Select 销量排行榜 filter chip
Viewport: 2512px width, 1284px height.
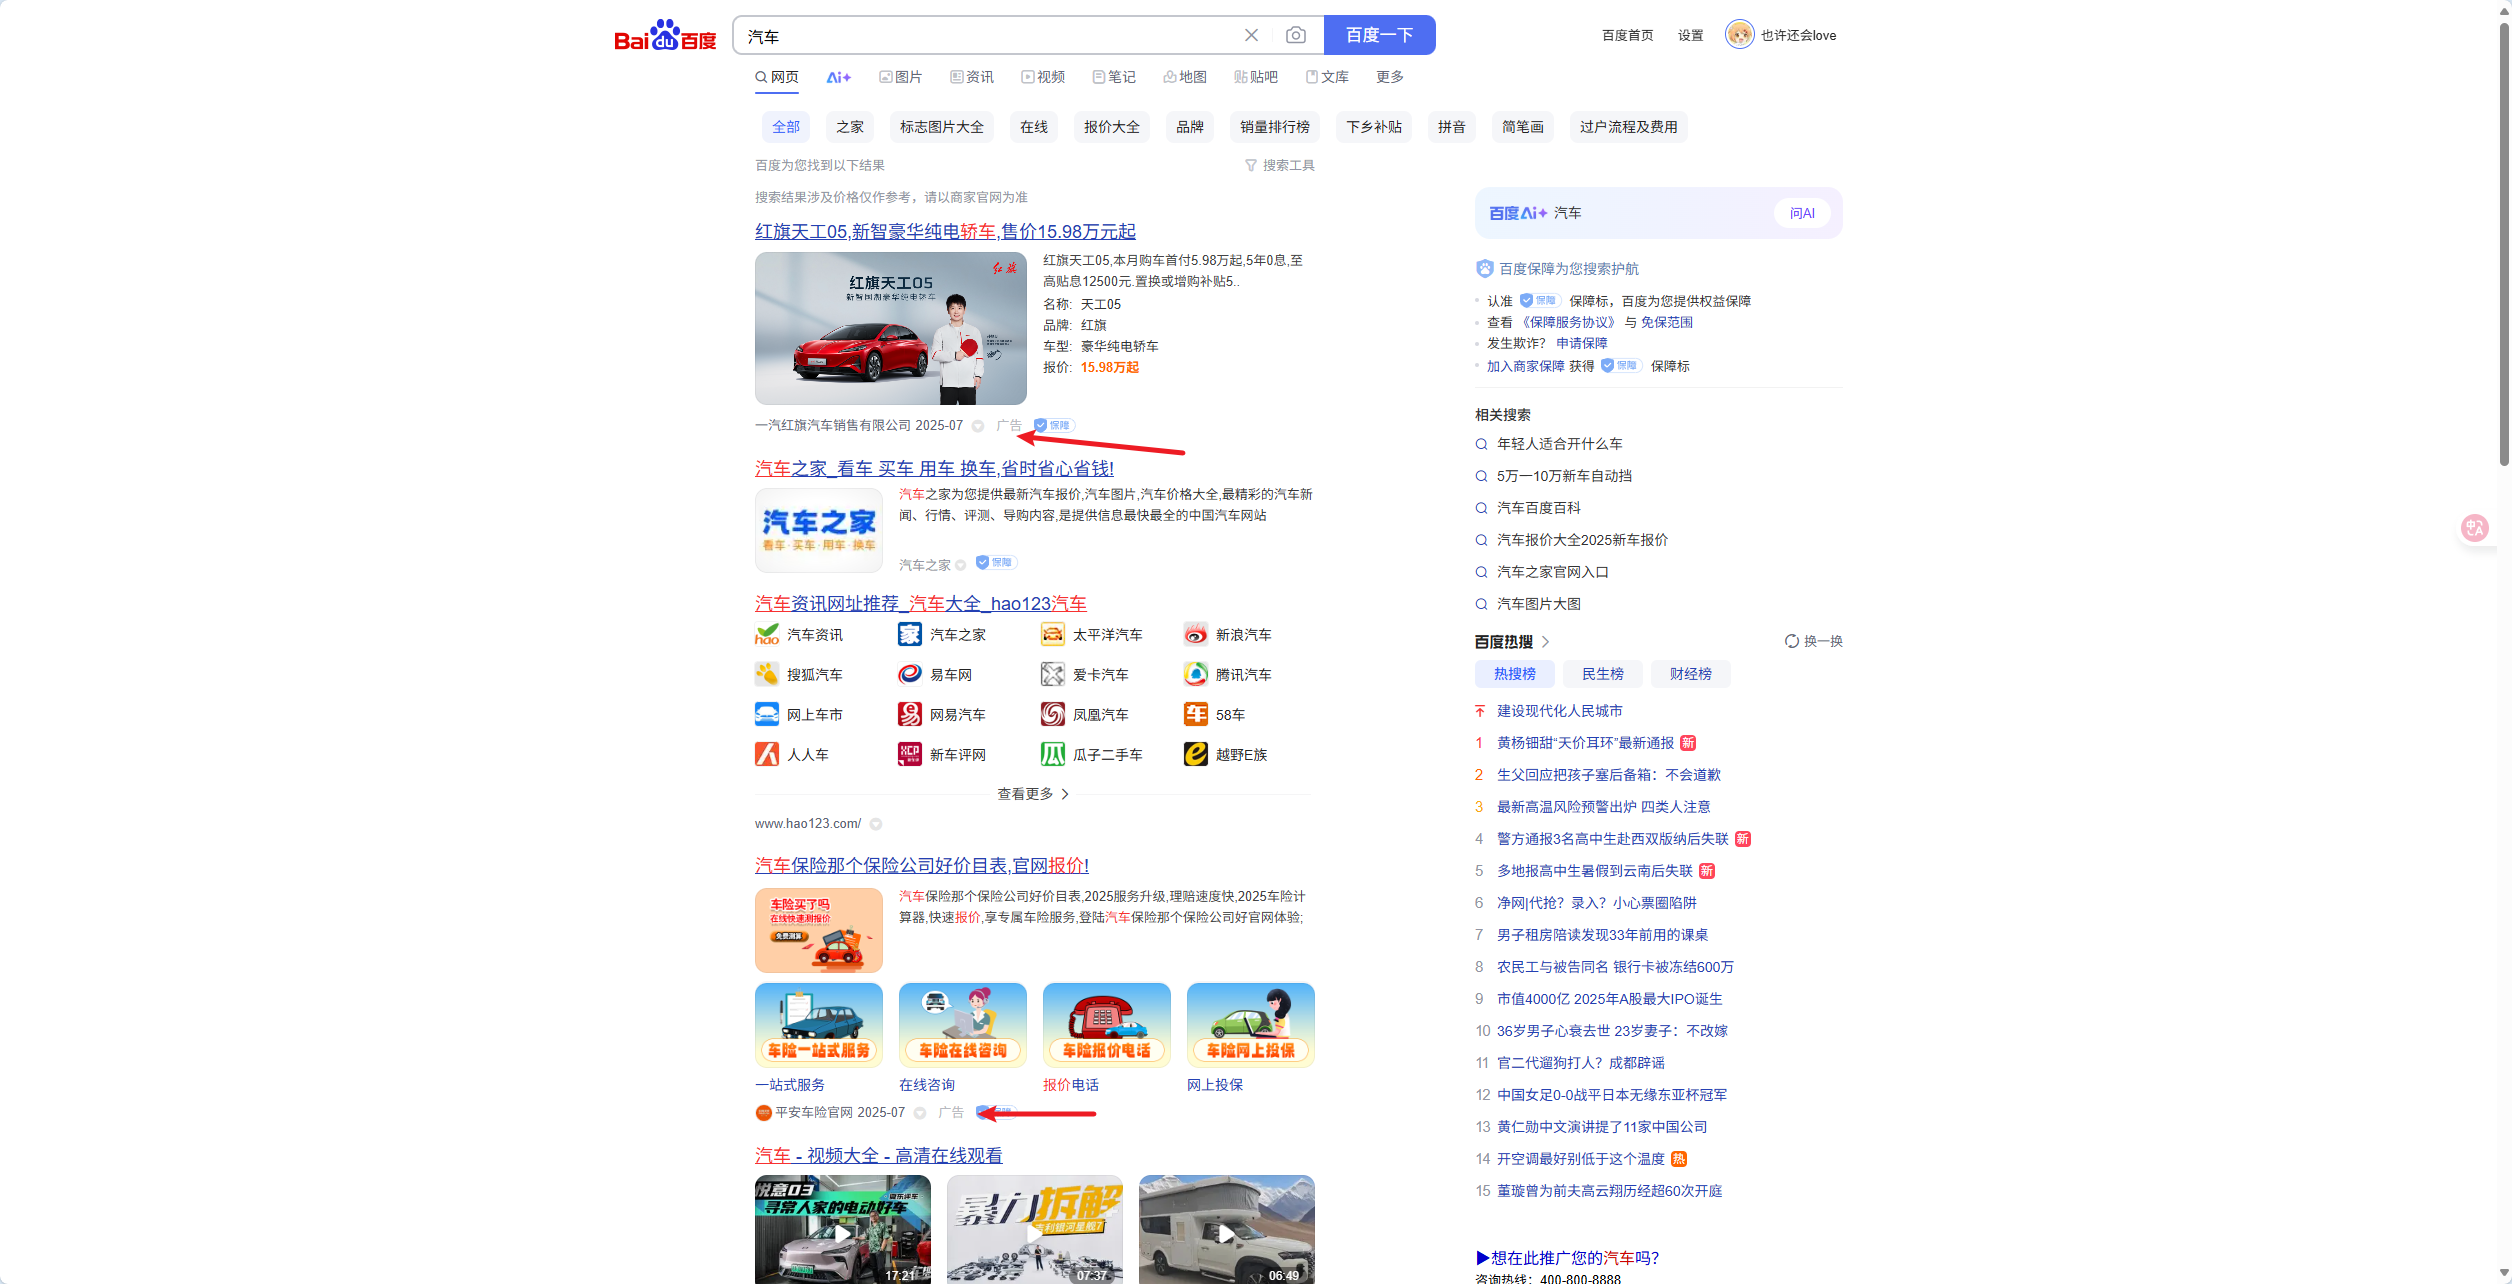click(x=1274, y=127)
